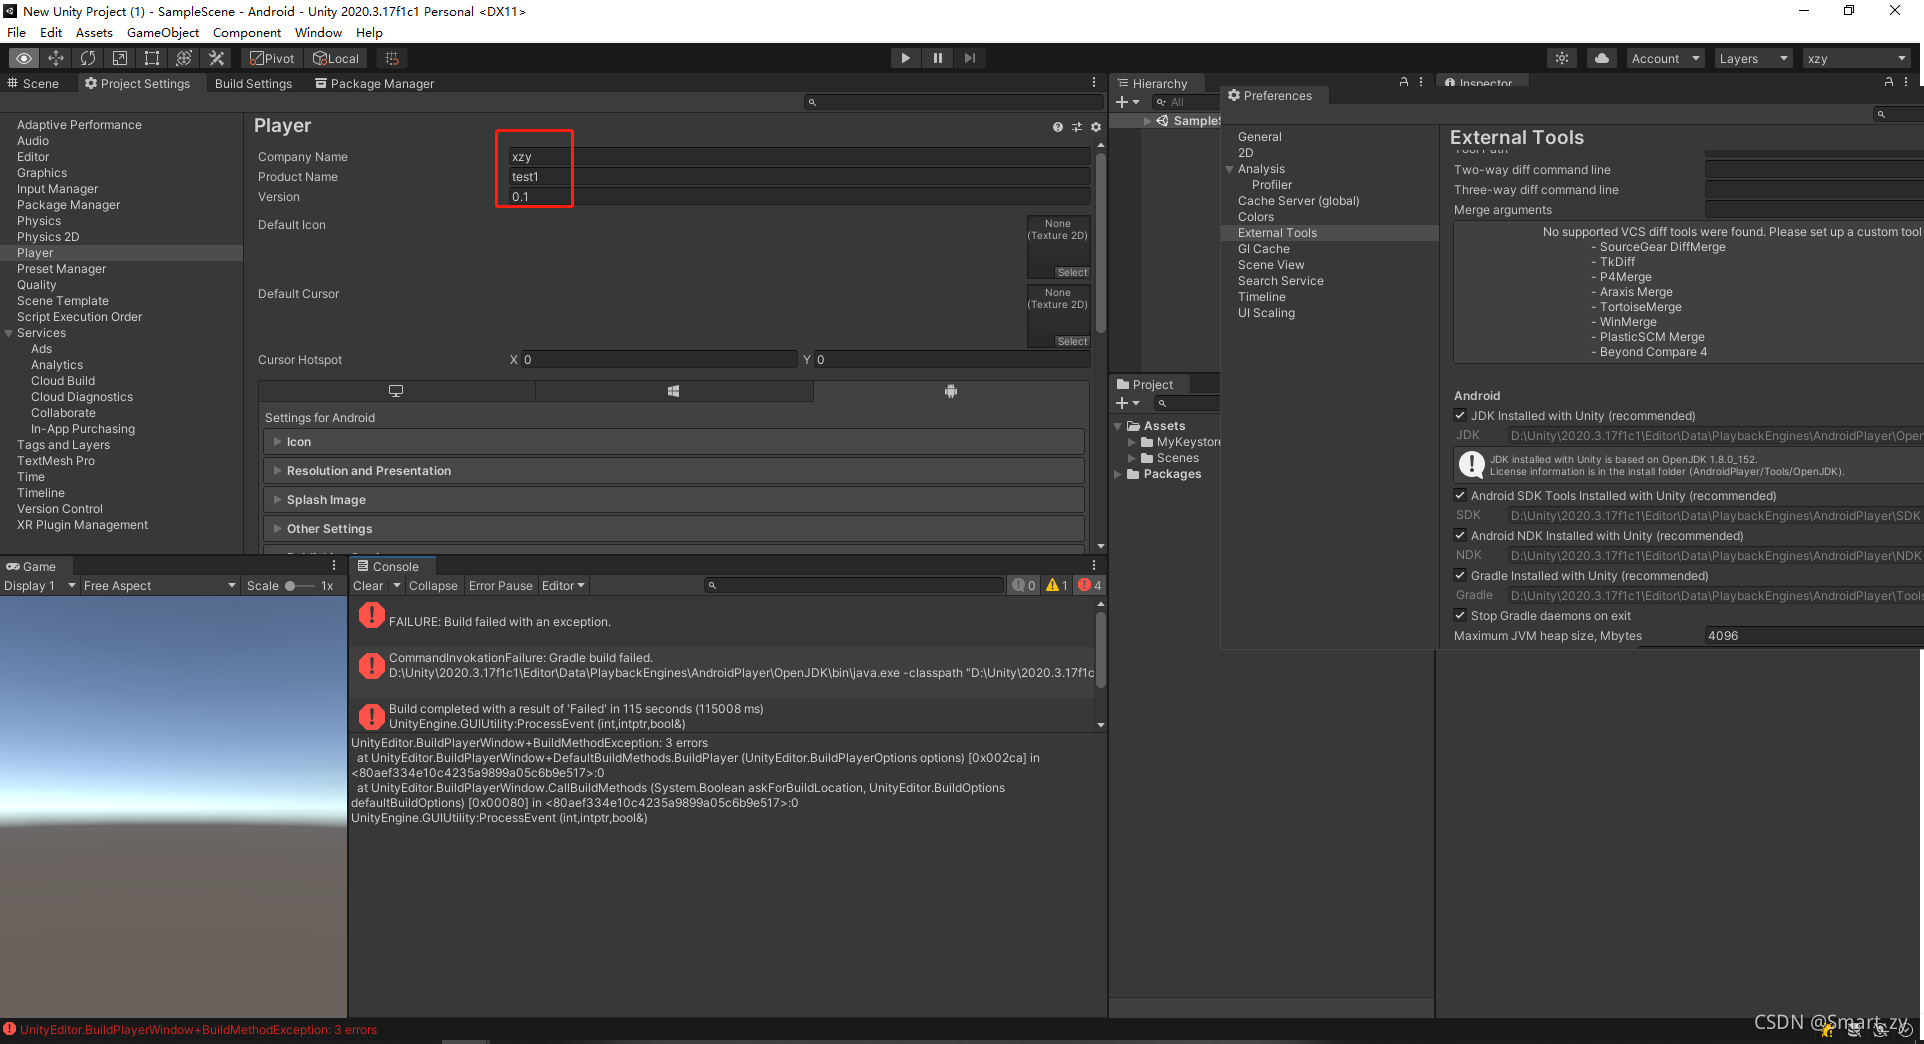Open console Editor dropdown
This screenshot has width=1924, height=1044.
pyautogui.click(x=563, y=586)
